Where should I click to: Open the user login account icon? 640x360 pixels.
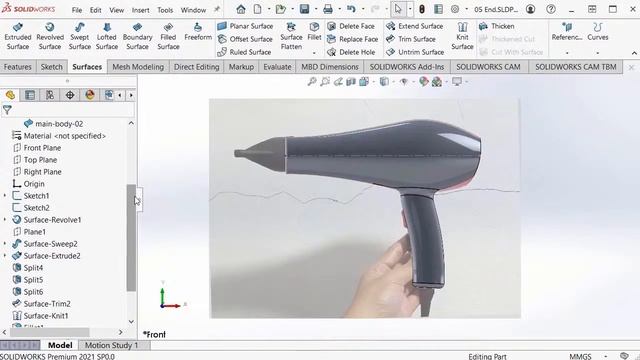tap(530, 9)
